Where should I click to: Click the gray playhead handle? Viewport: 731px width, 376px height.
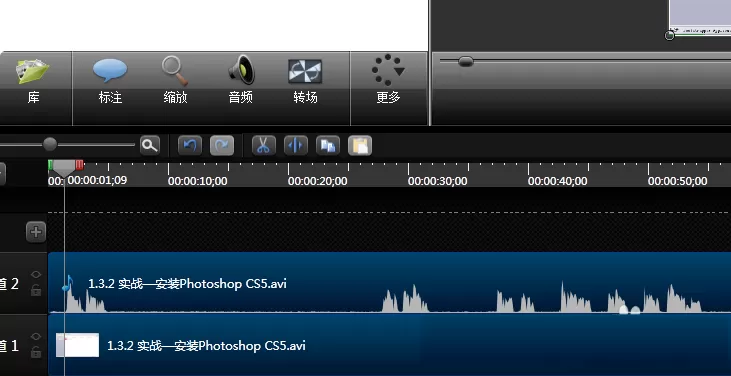(64, 168)
